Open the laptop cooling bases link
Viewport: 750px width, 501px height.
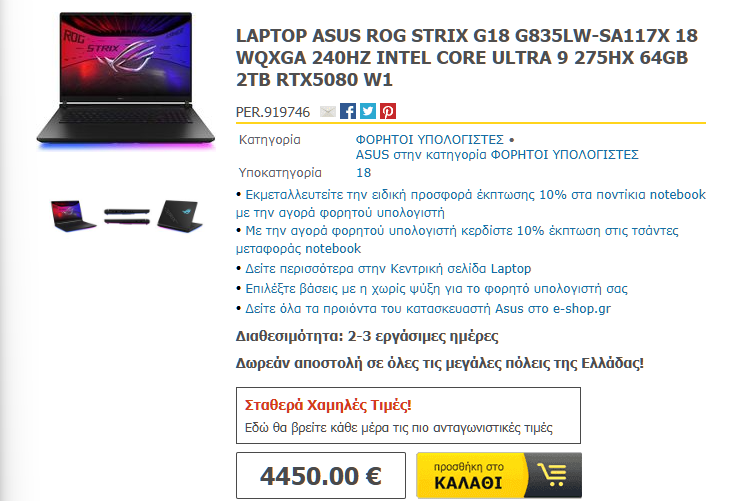(x=436, y=289)
